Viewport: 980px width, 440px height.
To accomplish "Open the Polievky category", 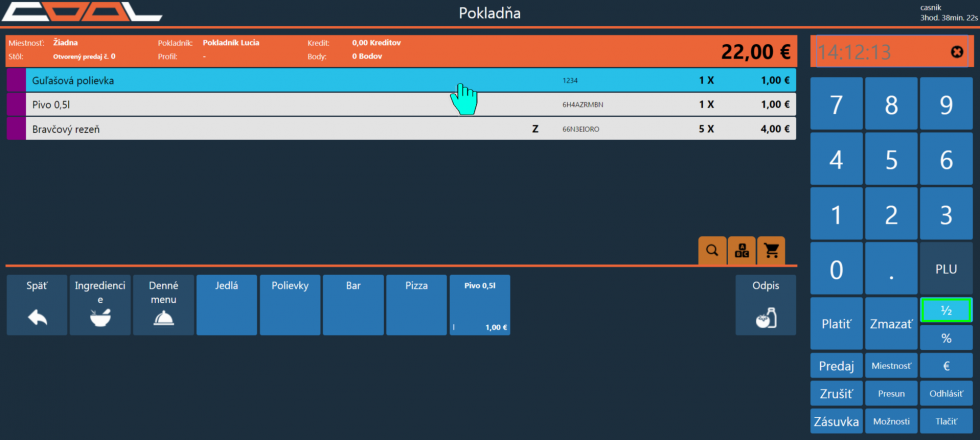I will [290, 305].
